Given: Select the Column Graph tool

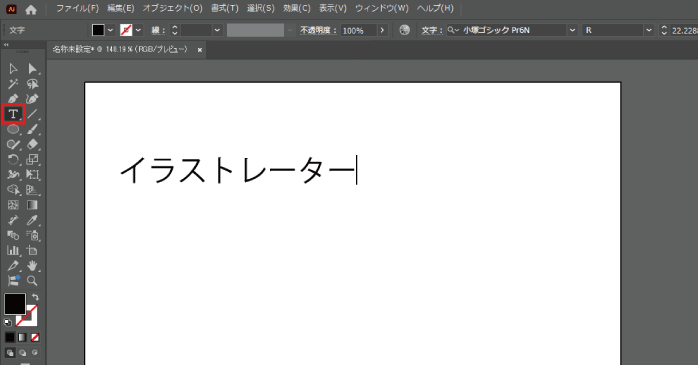Looking at the screenshot, I should click(x=13, y=250).
